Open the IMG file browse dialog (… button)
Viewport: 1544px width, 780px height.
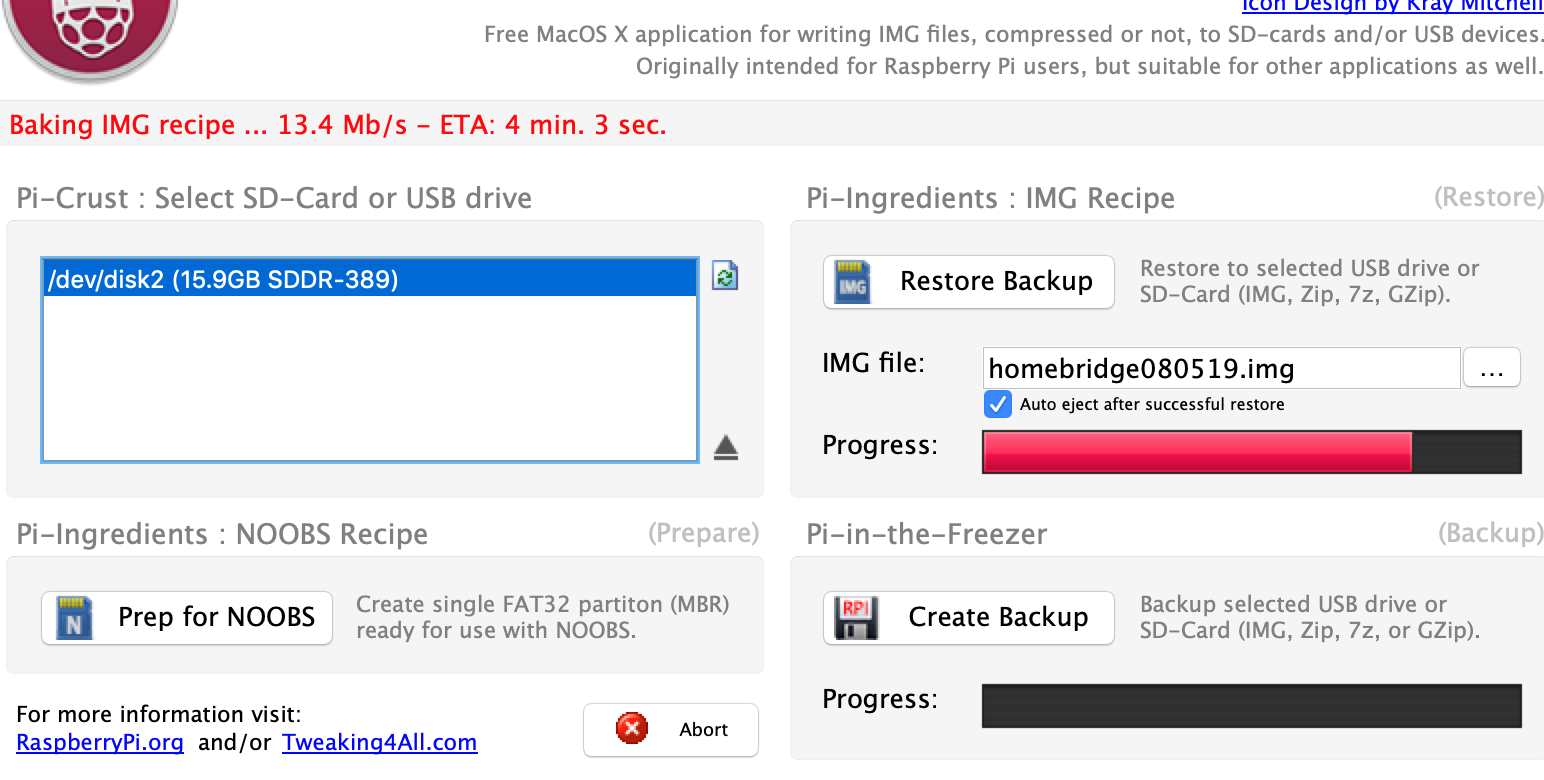pyautogui.click(x=1491, y=369)
